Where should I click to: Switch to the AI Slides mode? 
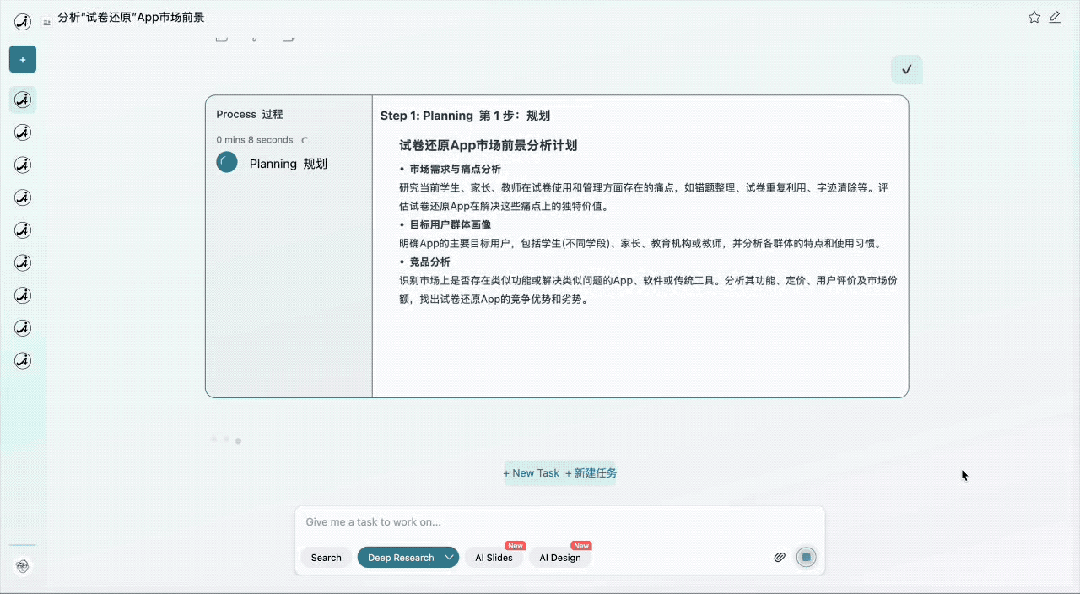point(493,557)
